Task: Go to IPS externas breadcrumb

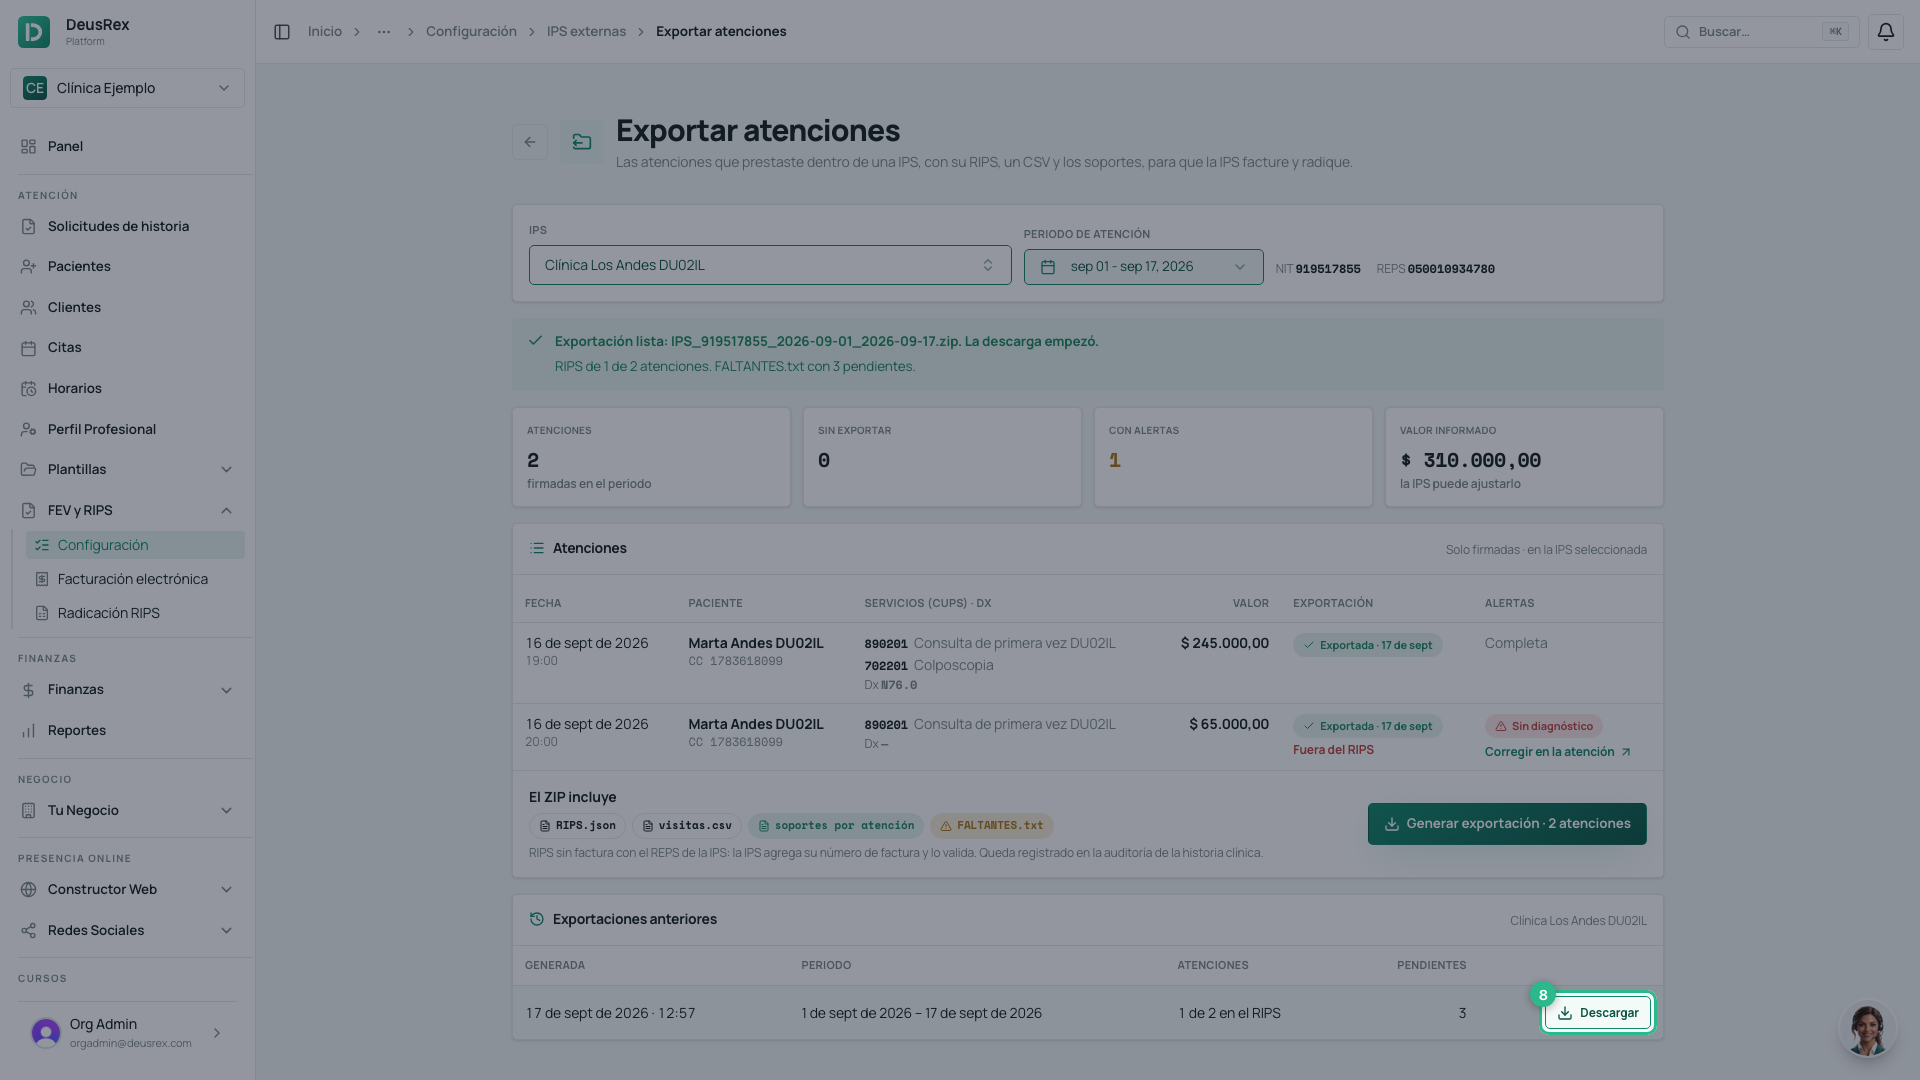Action: pyautogui.click(x=586, y=32)
